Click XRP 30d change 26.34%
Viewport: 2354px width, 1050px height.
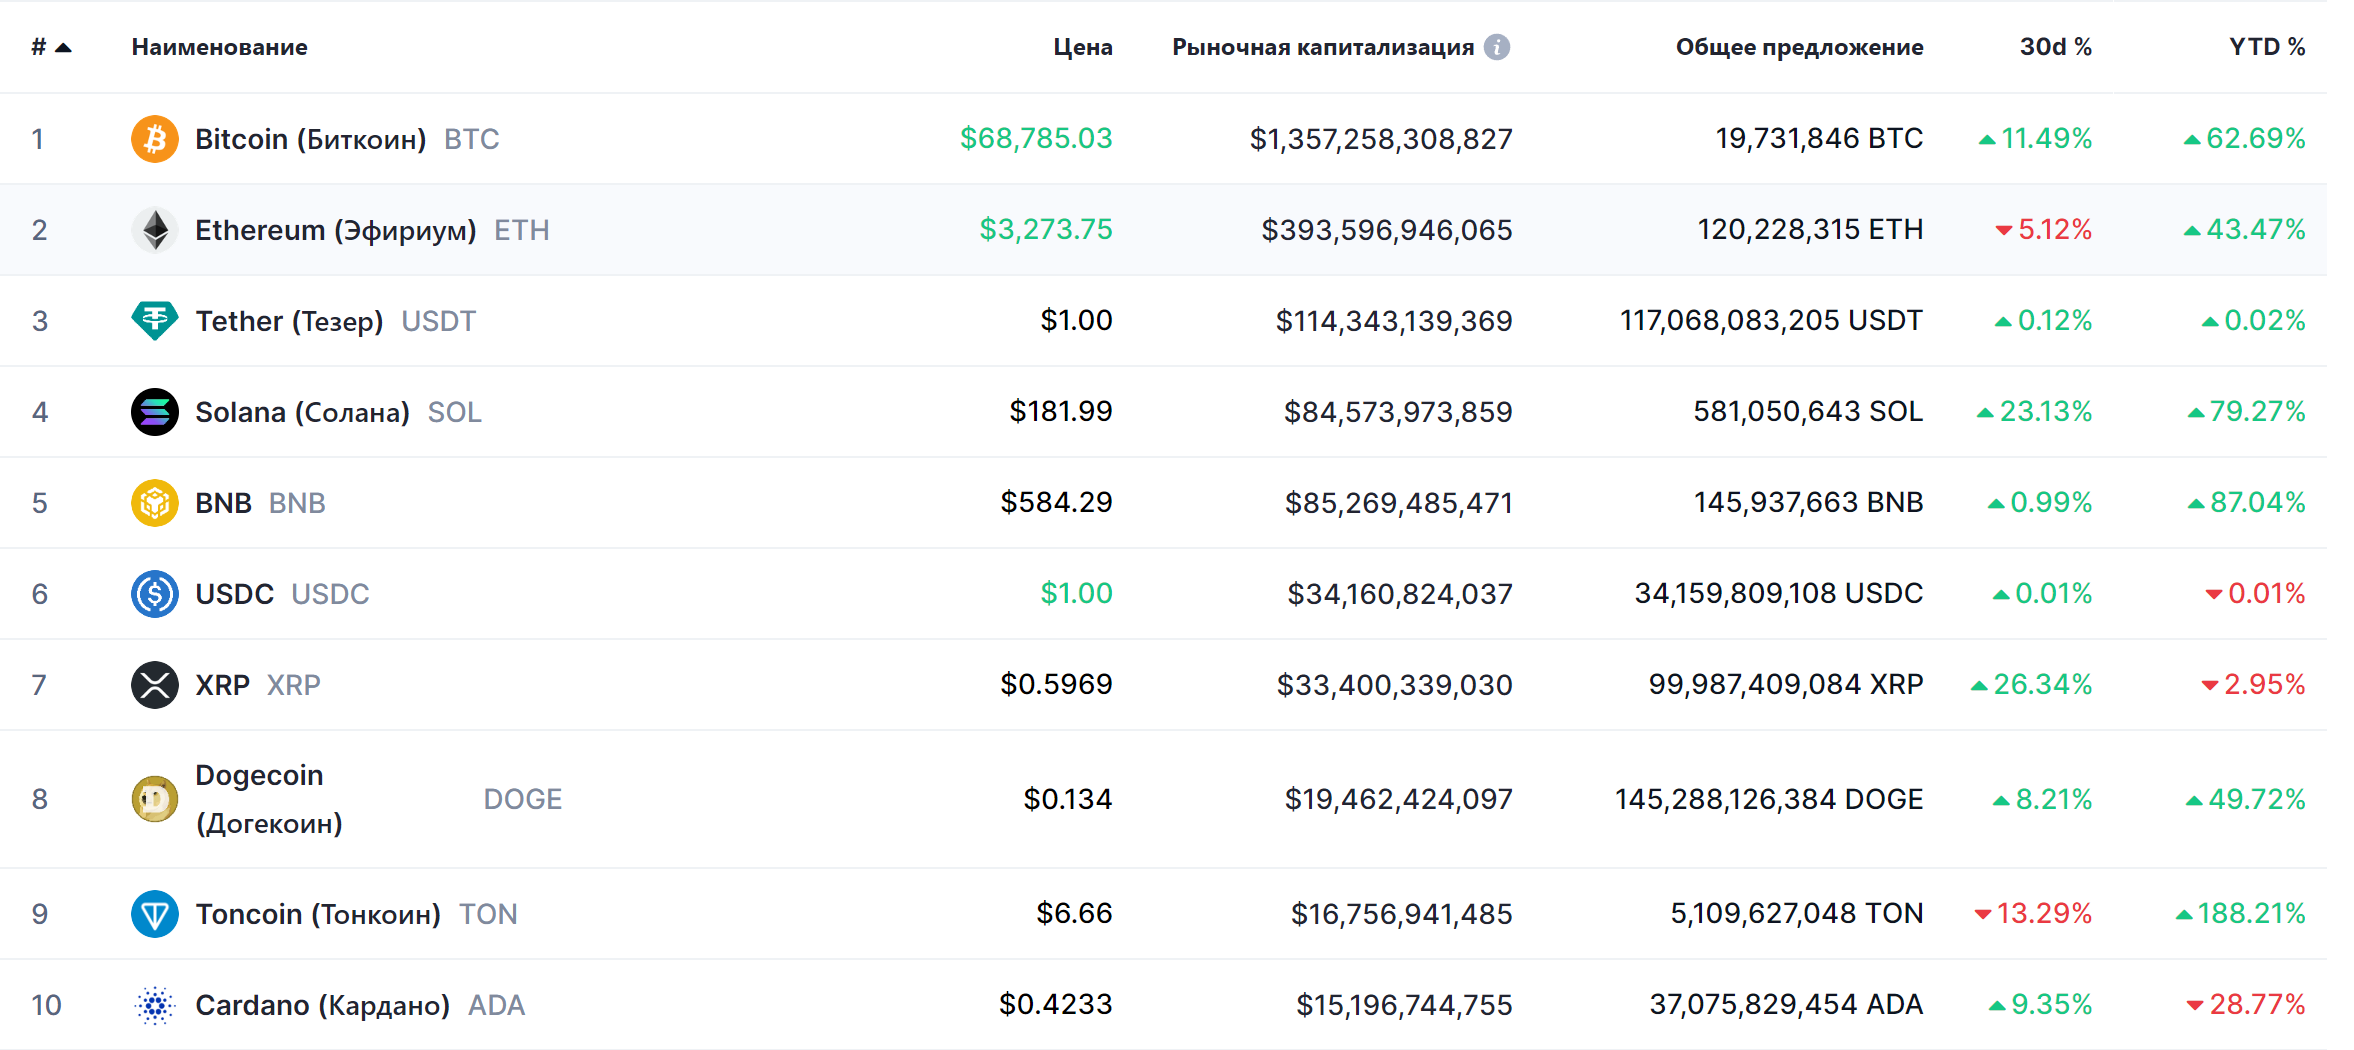pyautogui.click(x=2031, y=684)
